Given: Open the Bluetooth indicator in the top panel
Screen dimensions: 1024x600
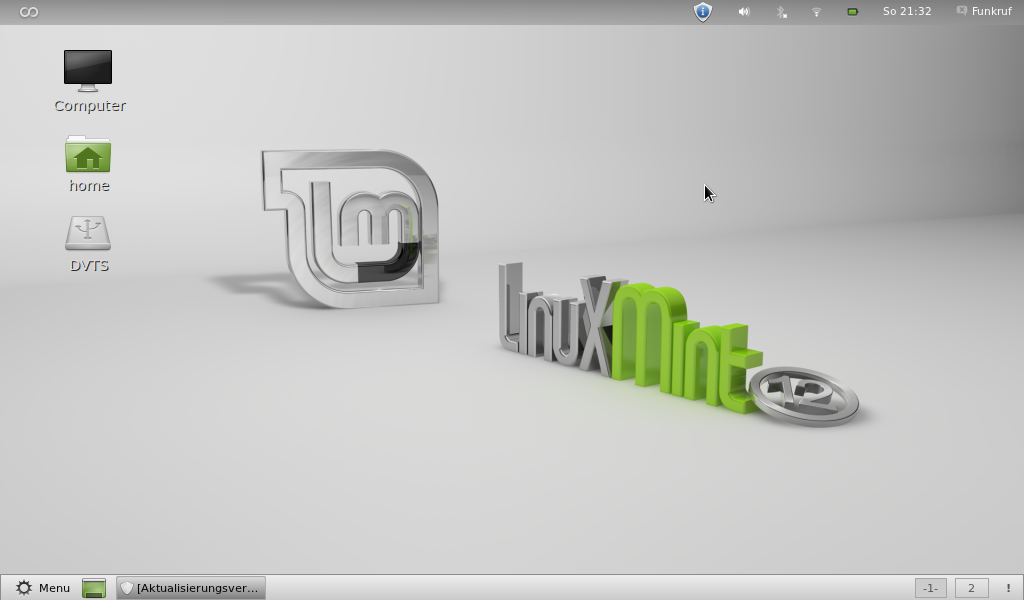Looking at the screenshot, I should click(x=781, y=12).
